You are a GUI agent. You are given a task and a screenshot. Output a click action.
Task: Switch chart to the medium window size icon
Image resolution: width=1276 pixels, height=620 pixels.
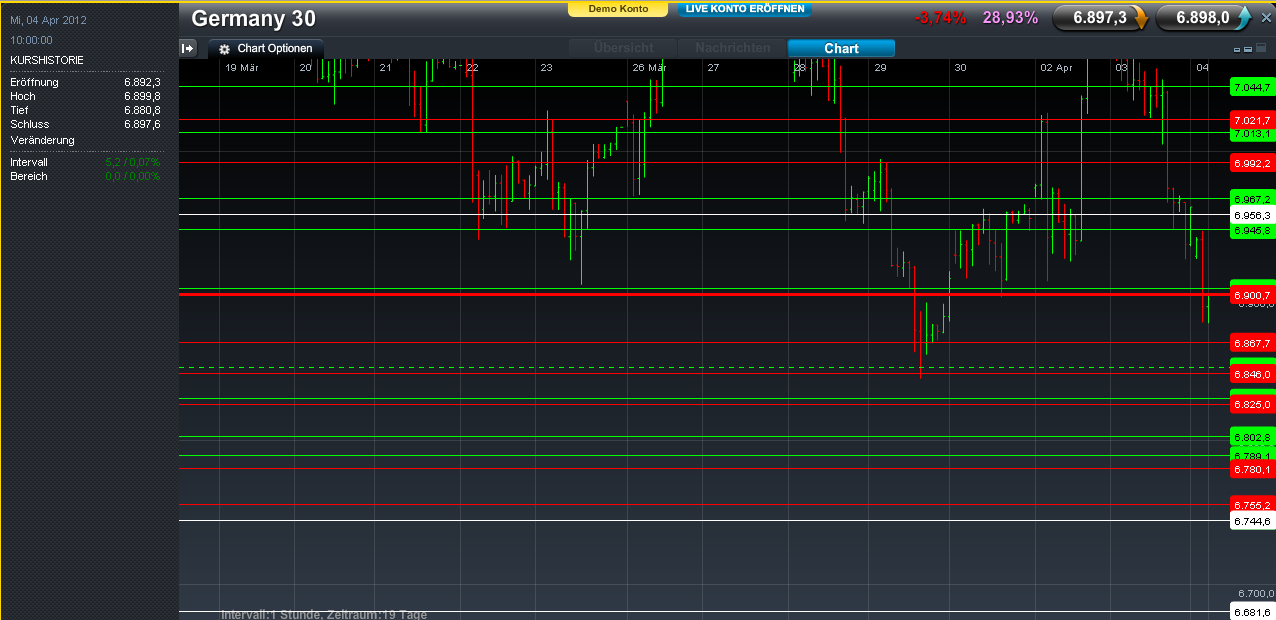[x=1247, y=49]
